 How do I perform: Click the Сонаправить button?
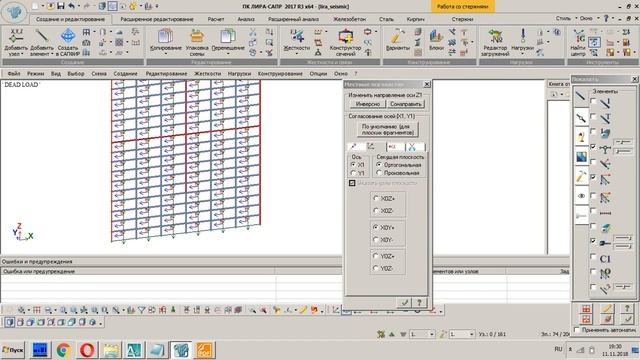coord(405,104)
